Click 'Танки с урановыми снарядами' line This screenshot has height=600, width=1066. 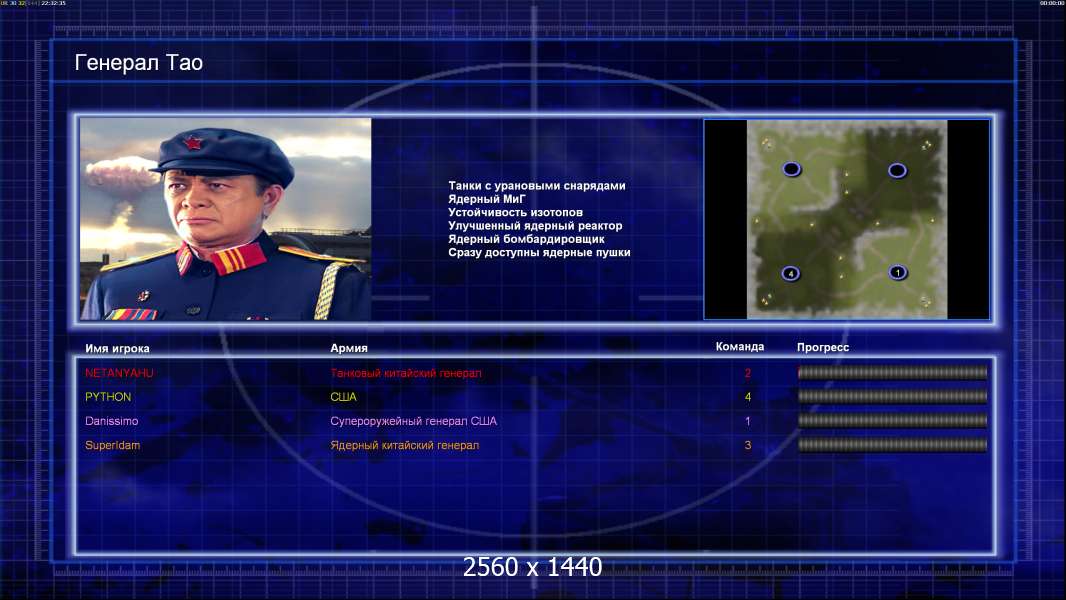(536, 186)
